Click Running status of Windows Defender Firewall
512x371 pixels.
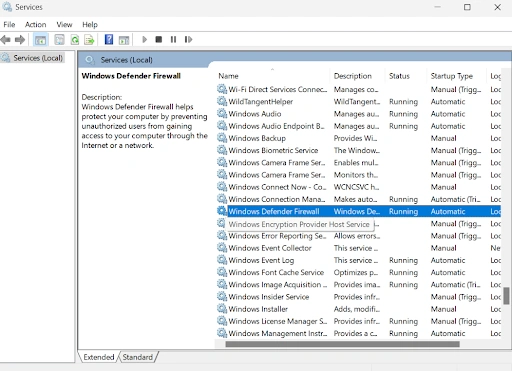pos(403,211)
